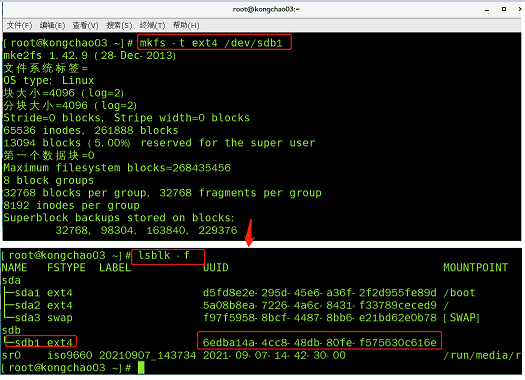Click the sda3 swap partition row
Screen dimensions: 525x380
point(240,318)
